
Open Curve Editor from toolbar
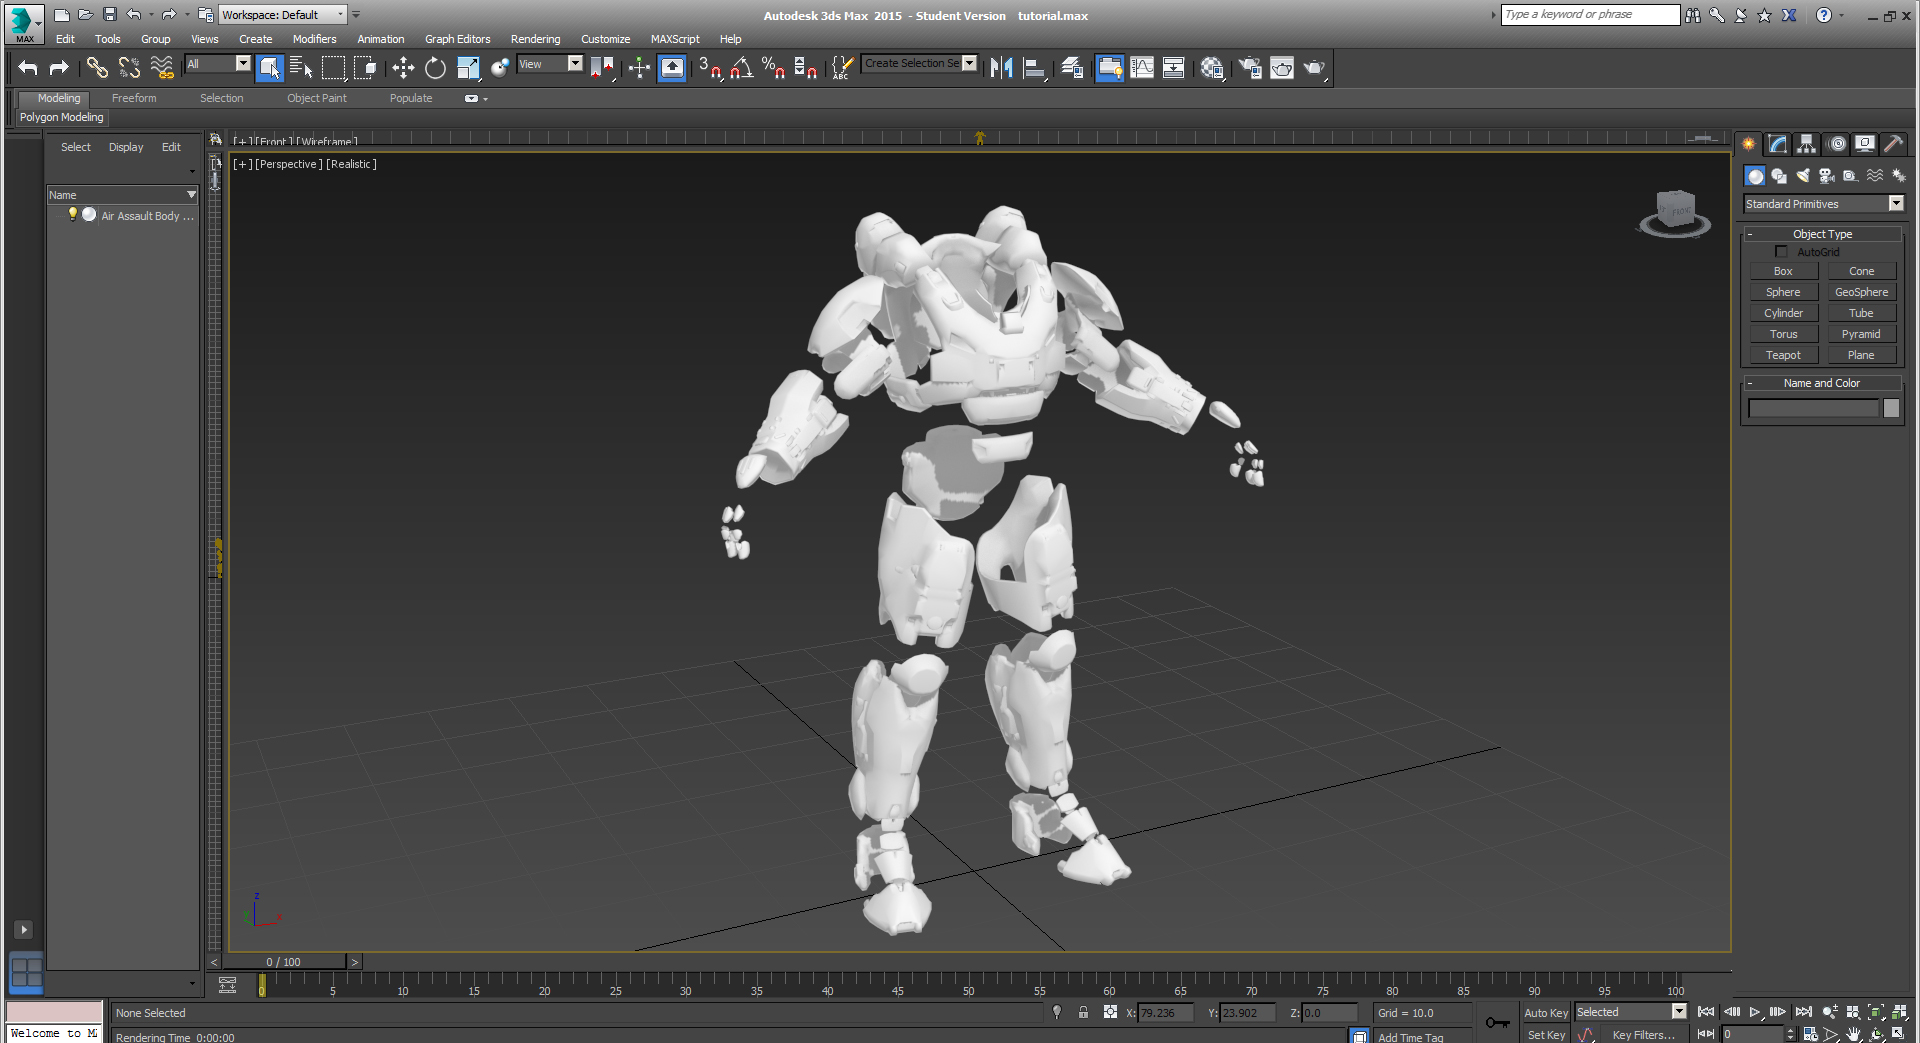(1142, 68)
